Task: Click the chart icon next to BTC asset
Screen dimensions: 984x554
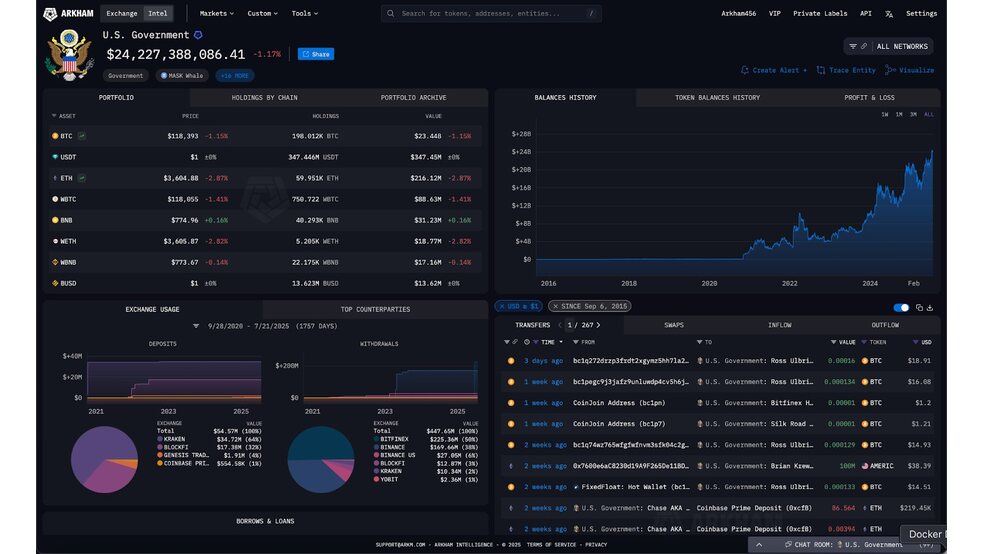Action: coord(82,136)
